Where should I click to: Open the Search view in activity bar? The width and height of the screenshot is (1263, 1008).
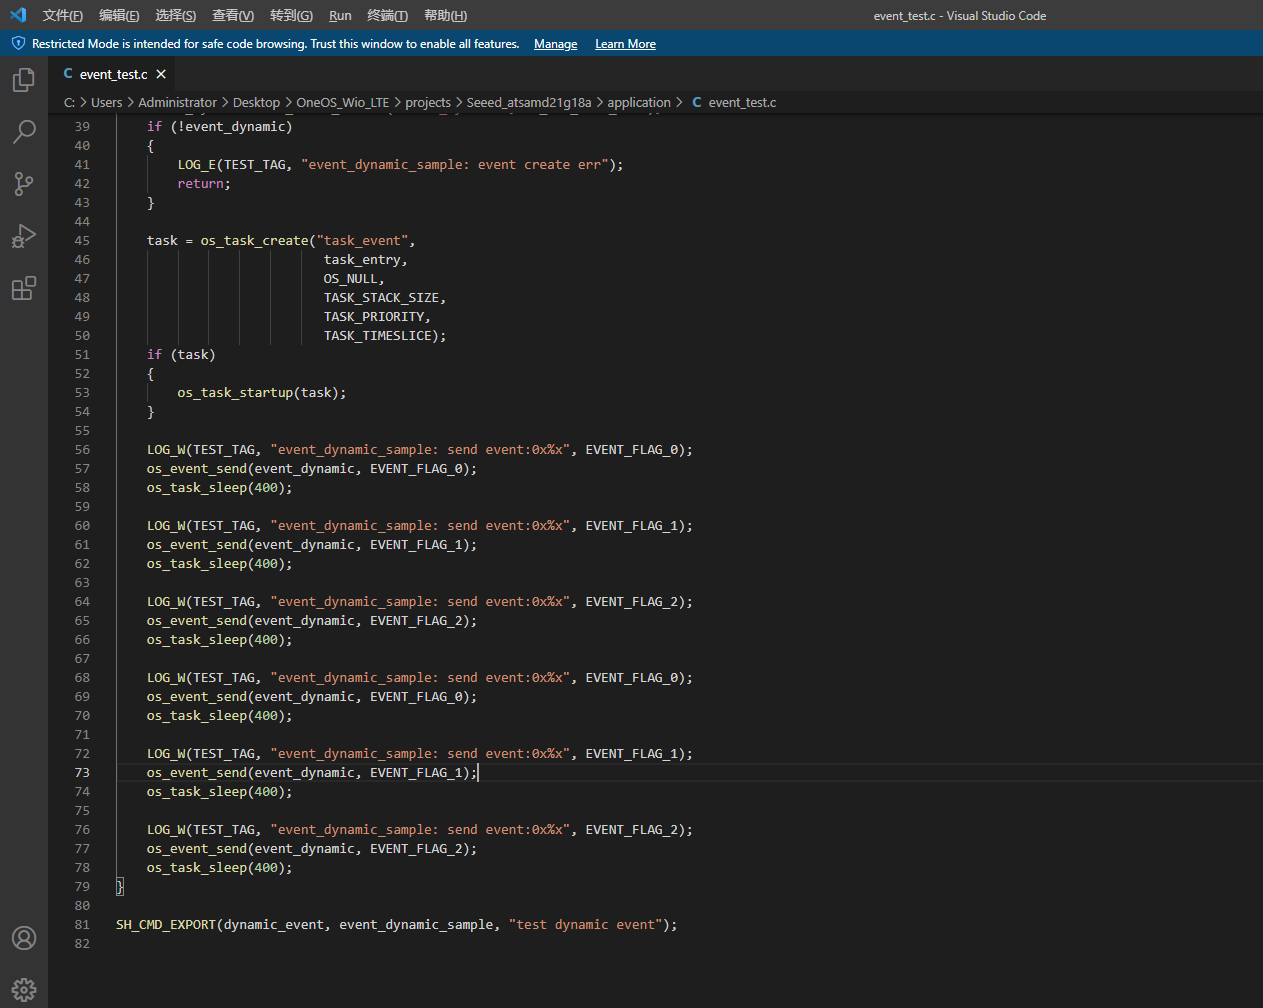24,132
